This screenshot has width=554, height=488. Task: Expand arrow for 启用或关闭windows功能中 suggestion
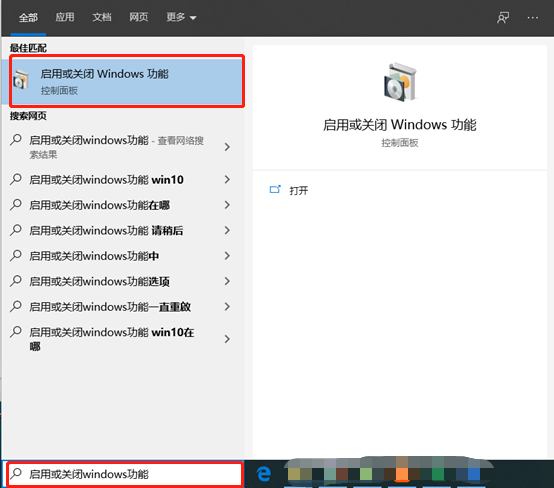pyautogui.click(x=227, y=256)
